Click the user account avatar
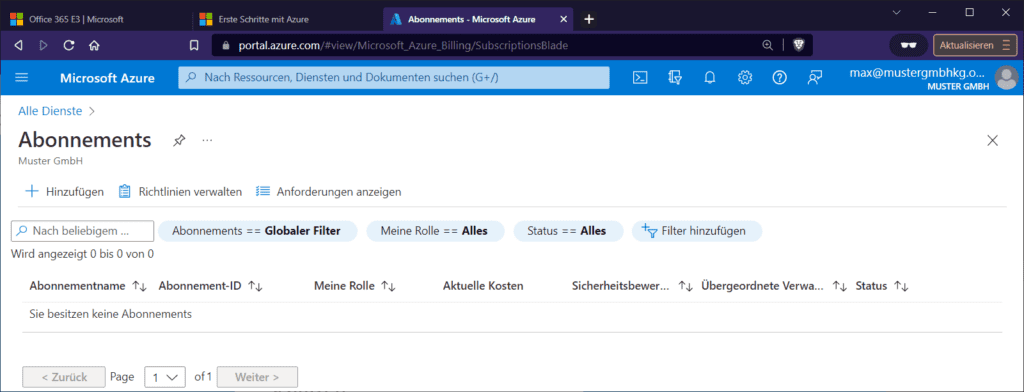The image size is (1024, 392). tap(1006, 78)
